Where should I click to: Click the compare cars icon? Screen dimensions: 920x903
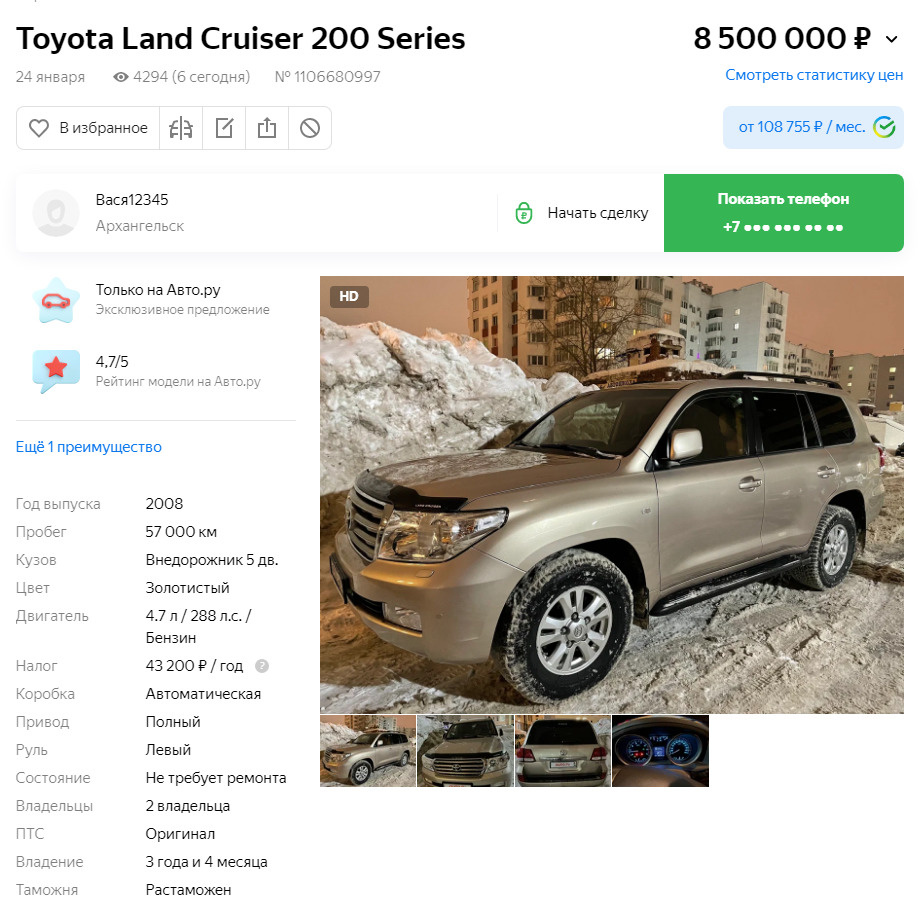click(x=181, y=128)
